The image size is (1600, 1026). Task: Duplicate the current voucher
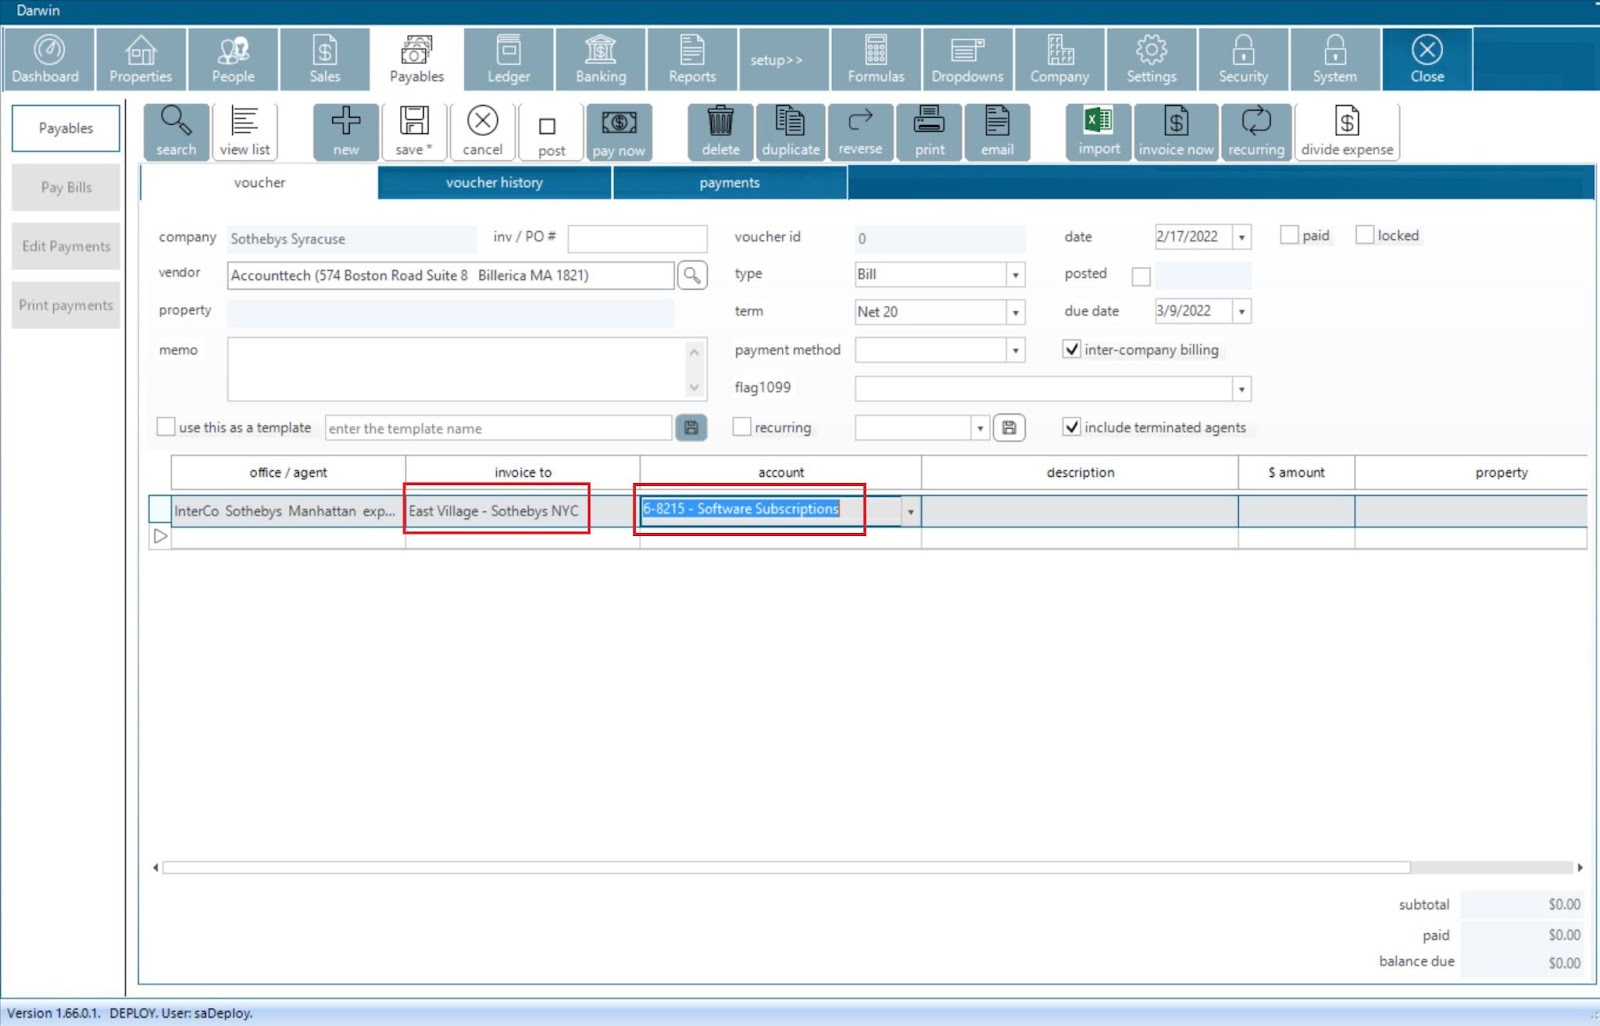pyautogui.click(x=790, y=131)
